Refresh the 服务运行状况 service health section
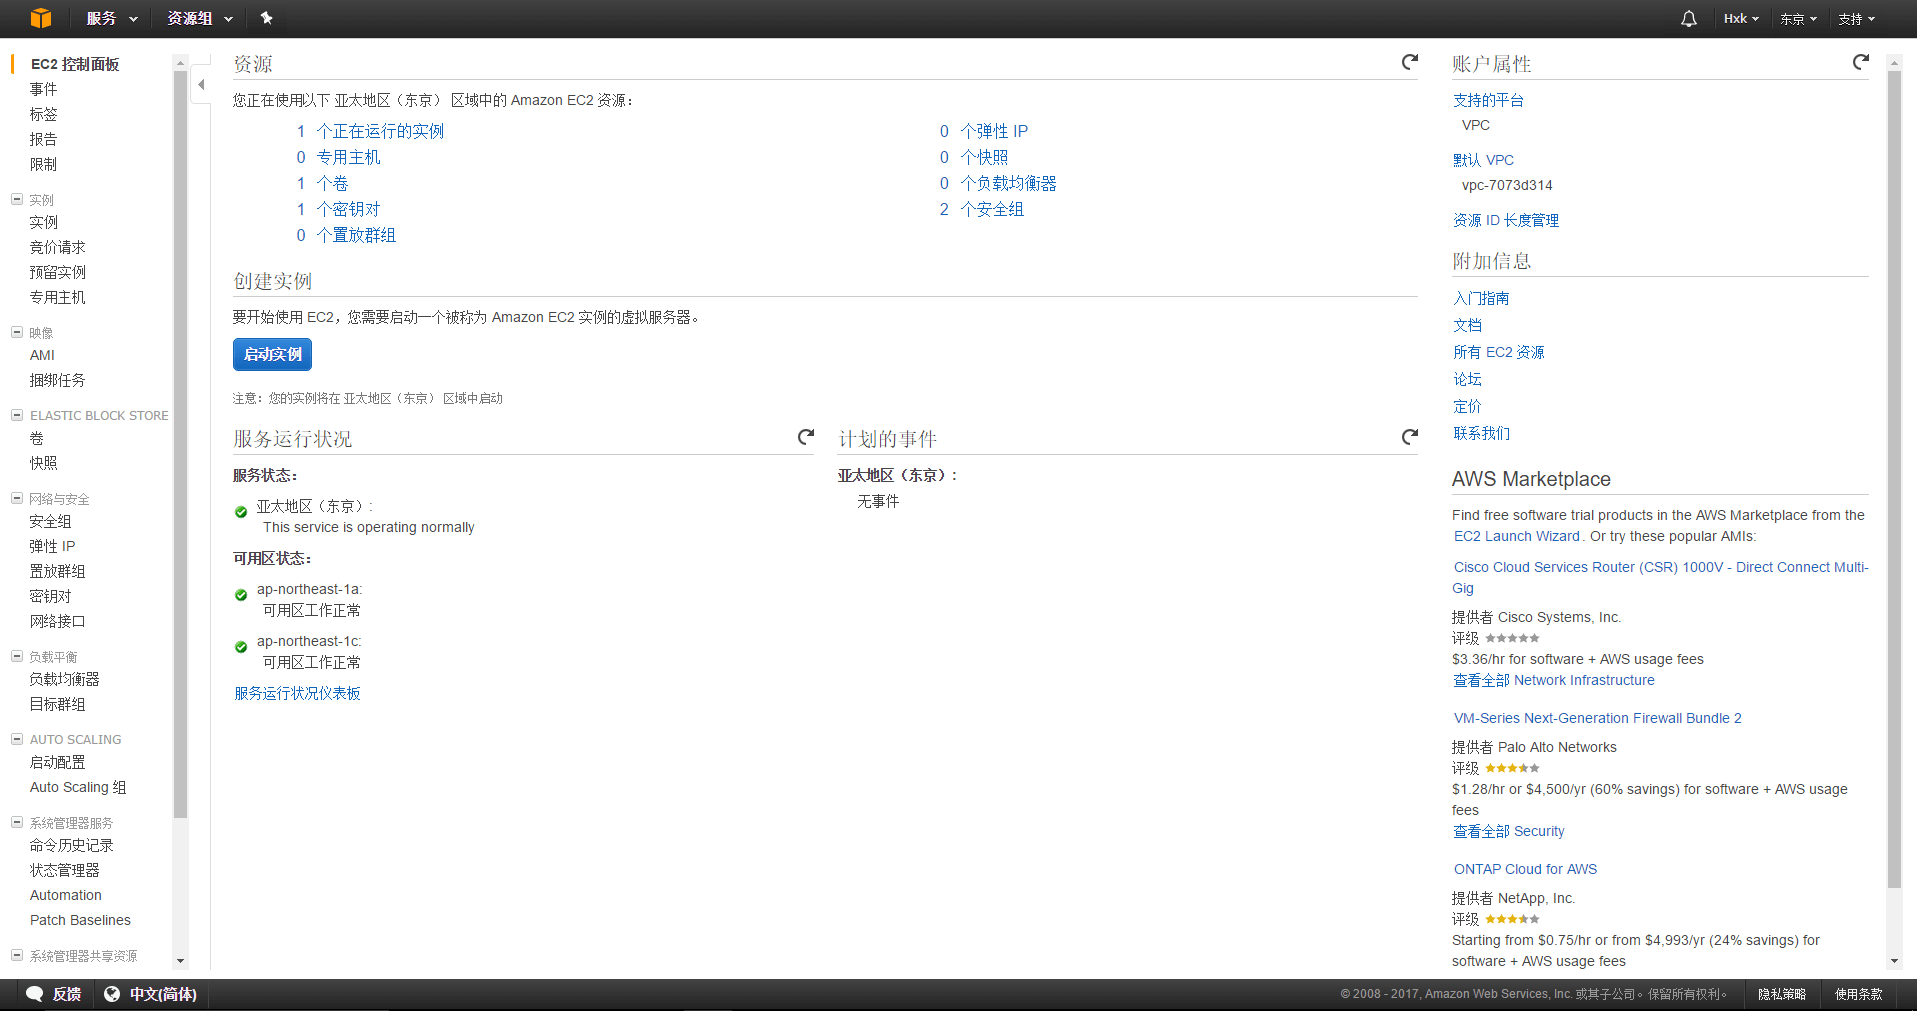1917x1011 pixels. coord(806,437)
